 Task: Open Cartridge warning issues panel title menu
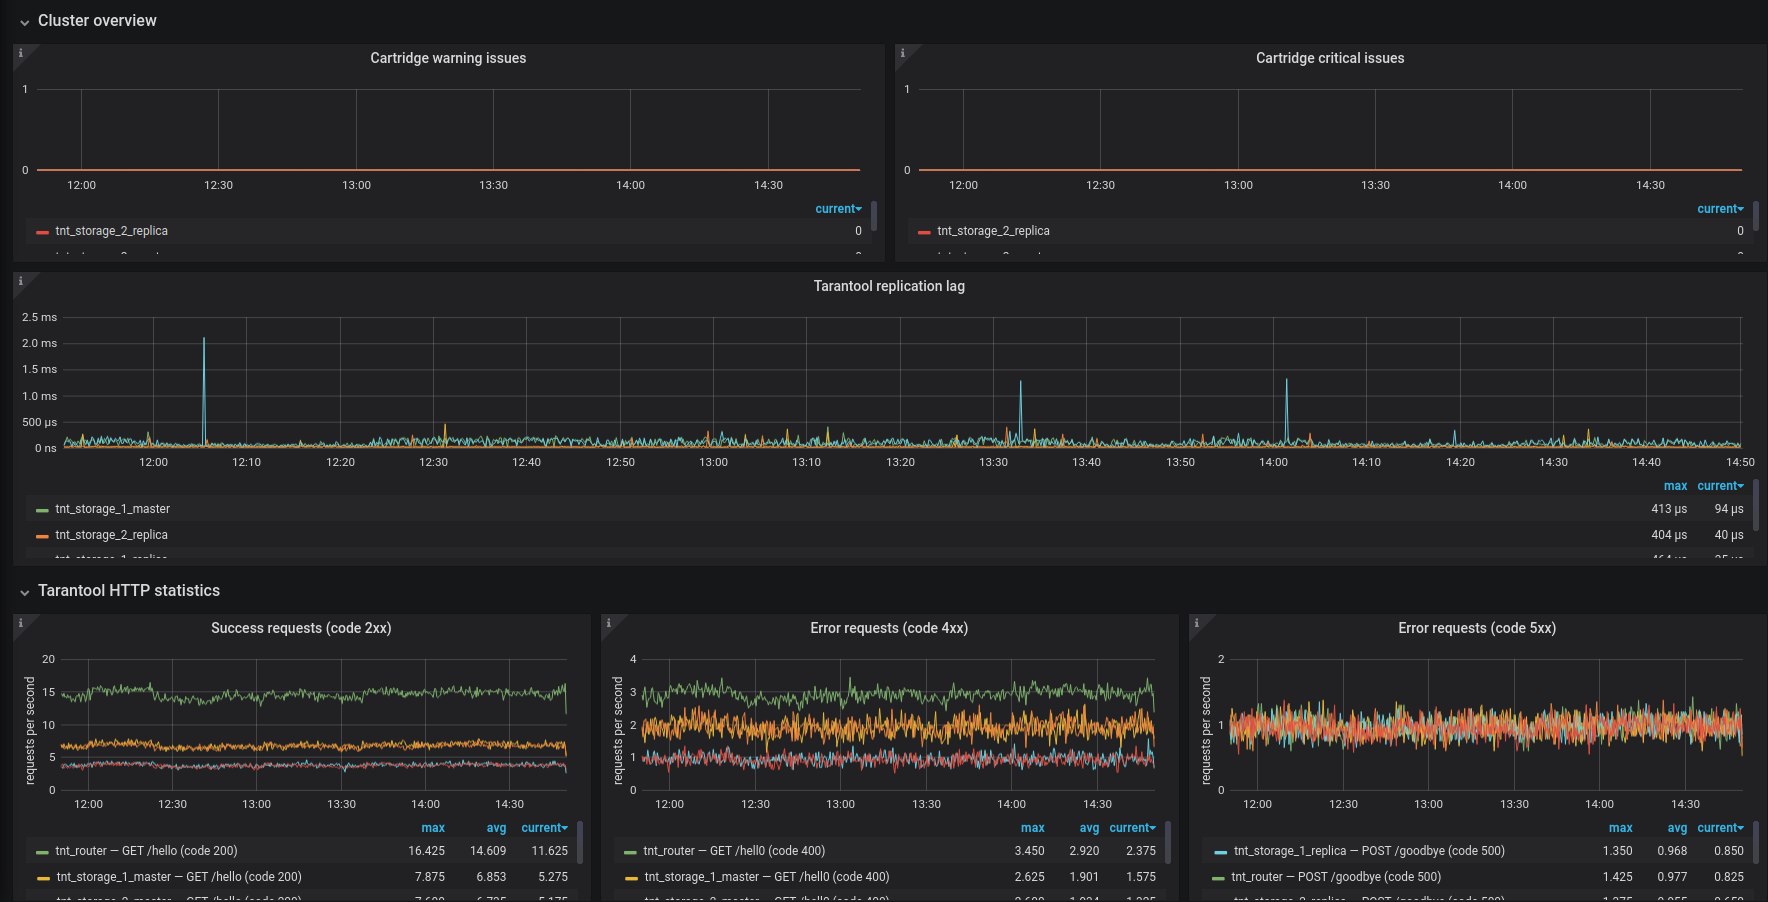(x=448, y=58)
